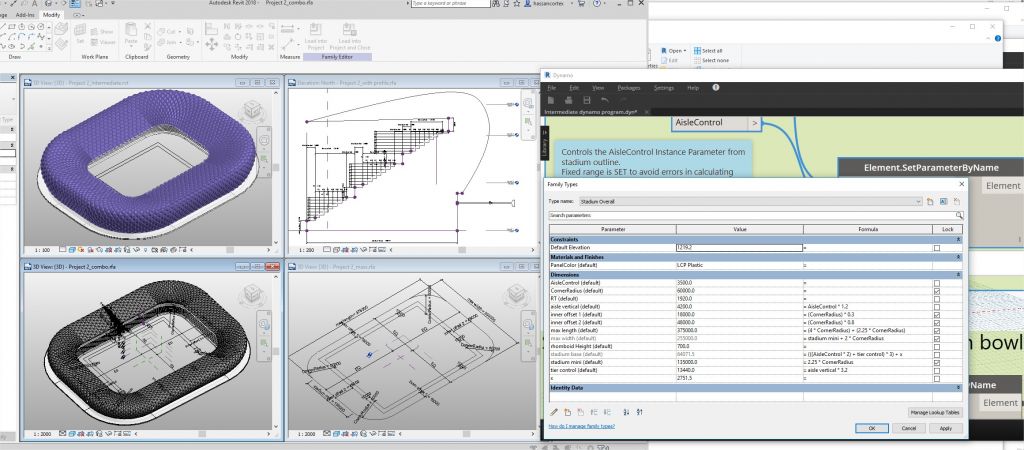1024x450 pixels.
Task: Click the Load into Project ribbon icon
Action: pyautogui.click(x=315, y=30)
